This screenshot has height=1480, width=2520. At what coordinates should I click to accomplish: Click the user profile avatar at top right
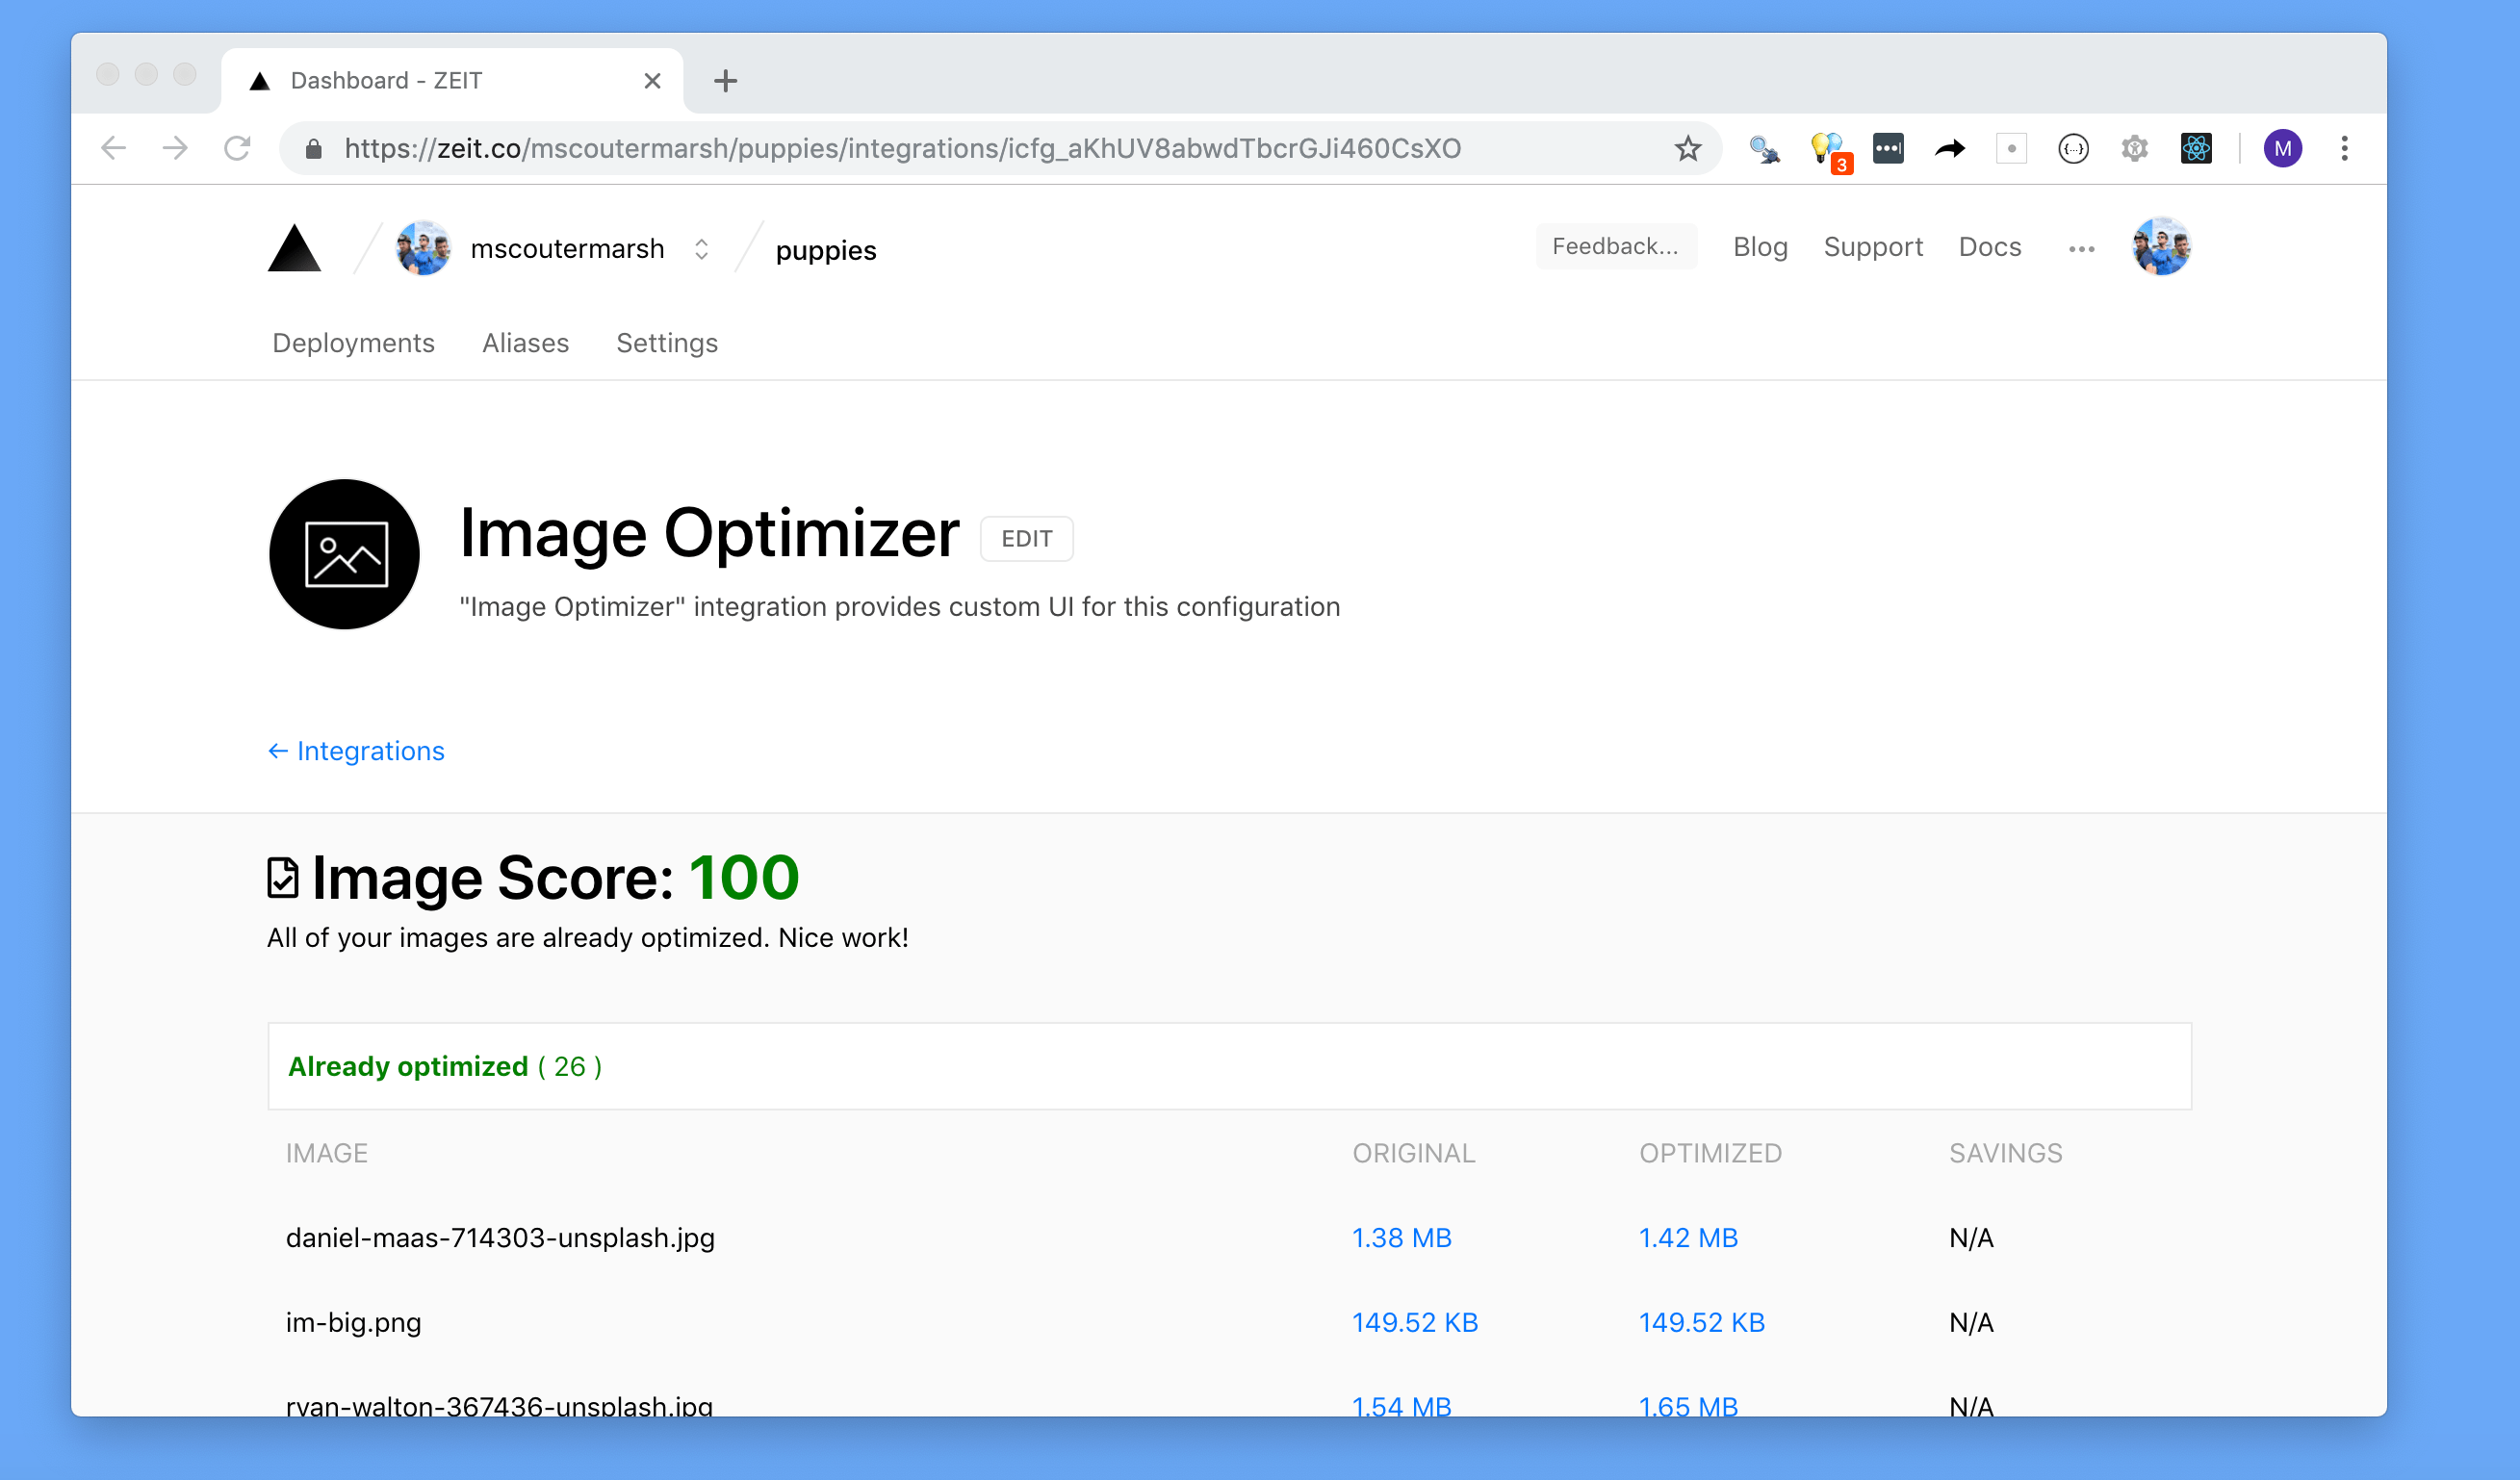pyautogui.click(x=2161, y=246)
